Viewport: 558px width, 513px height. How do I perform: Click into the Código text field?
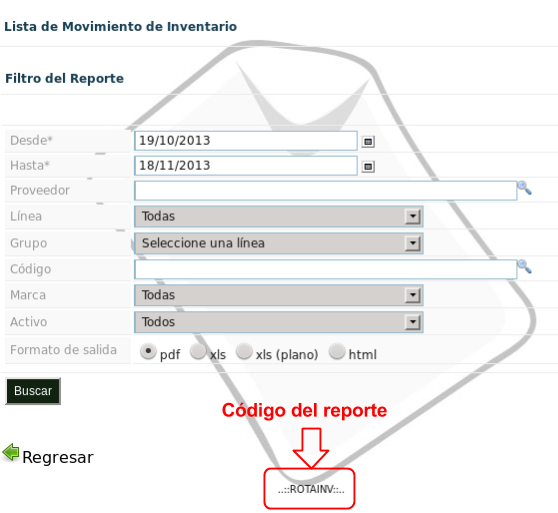click(326, 269)
